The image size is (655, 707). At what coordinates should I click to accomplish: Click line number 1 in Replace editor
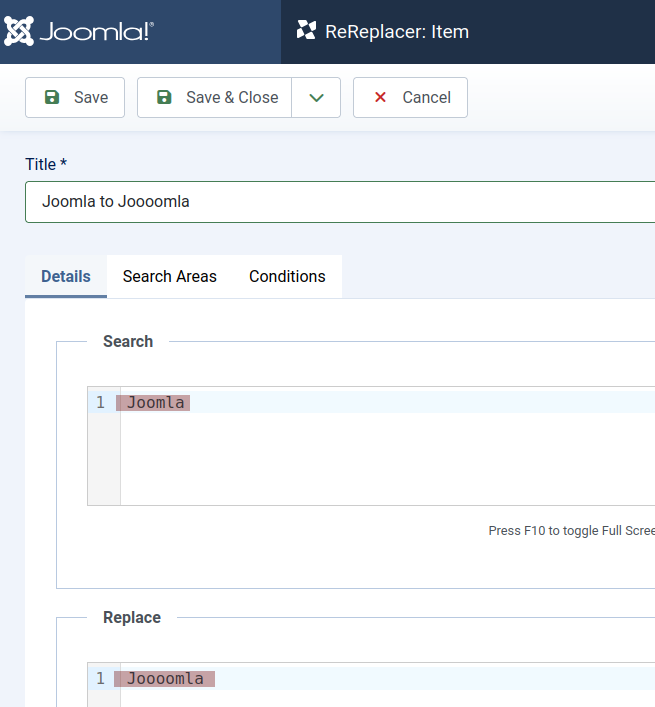pyautogui.click(x=101, y=678)
